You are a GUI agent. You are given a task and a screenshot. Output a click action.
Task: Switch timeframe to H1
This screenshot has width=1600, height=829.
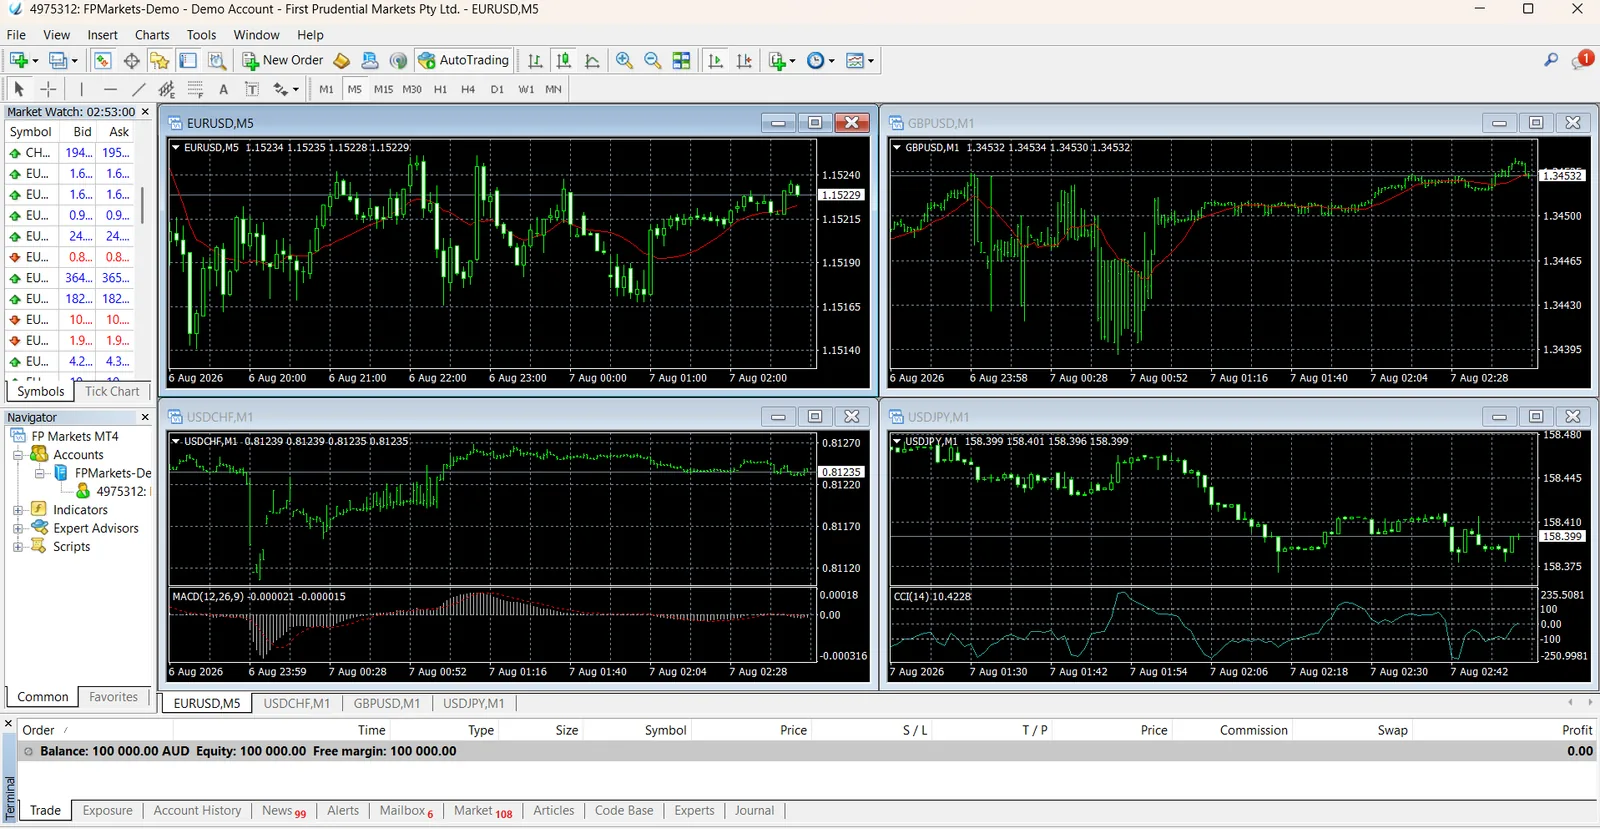(440, 89)
